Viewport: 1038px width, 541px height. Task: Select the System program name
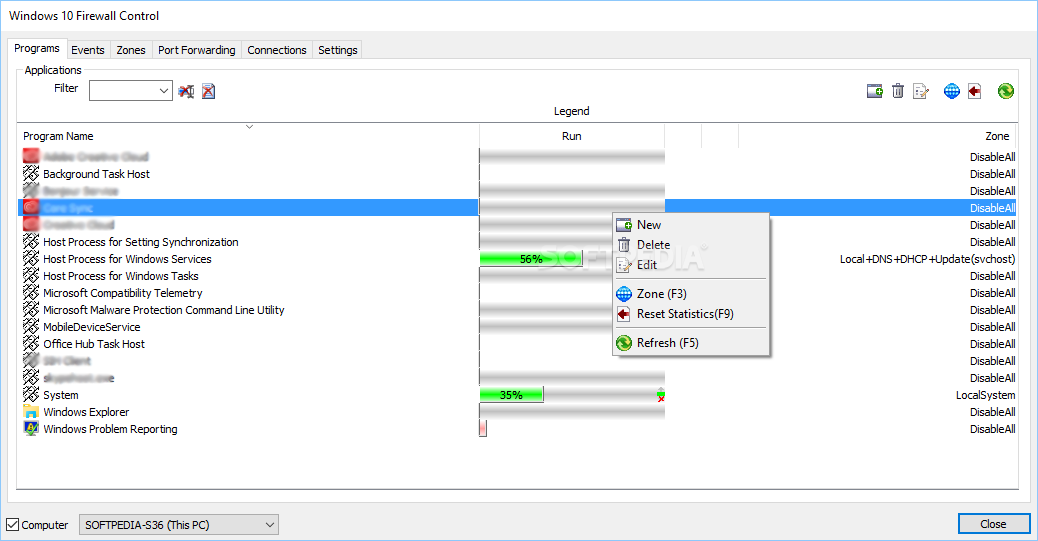click(61, 395)
